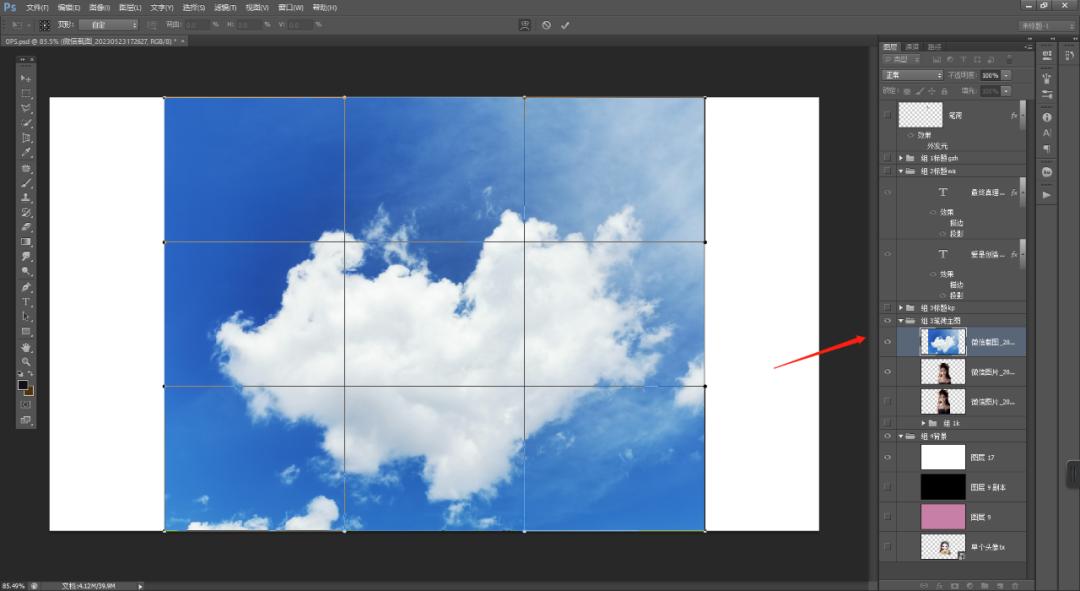Select the Magic Wand tool
This screenshot has width=1080, height=591.
(26, 123)
